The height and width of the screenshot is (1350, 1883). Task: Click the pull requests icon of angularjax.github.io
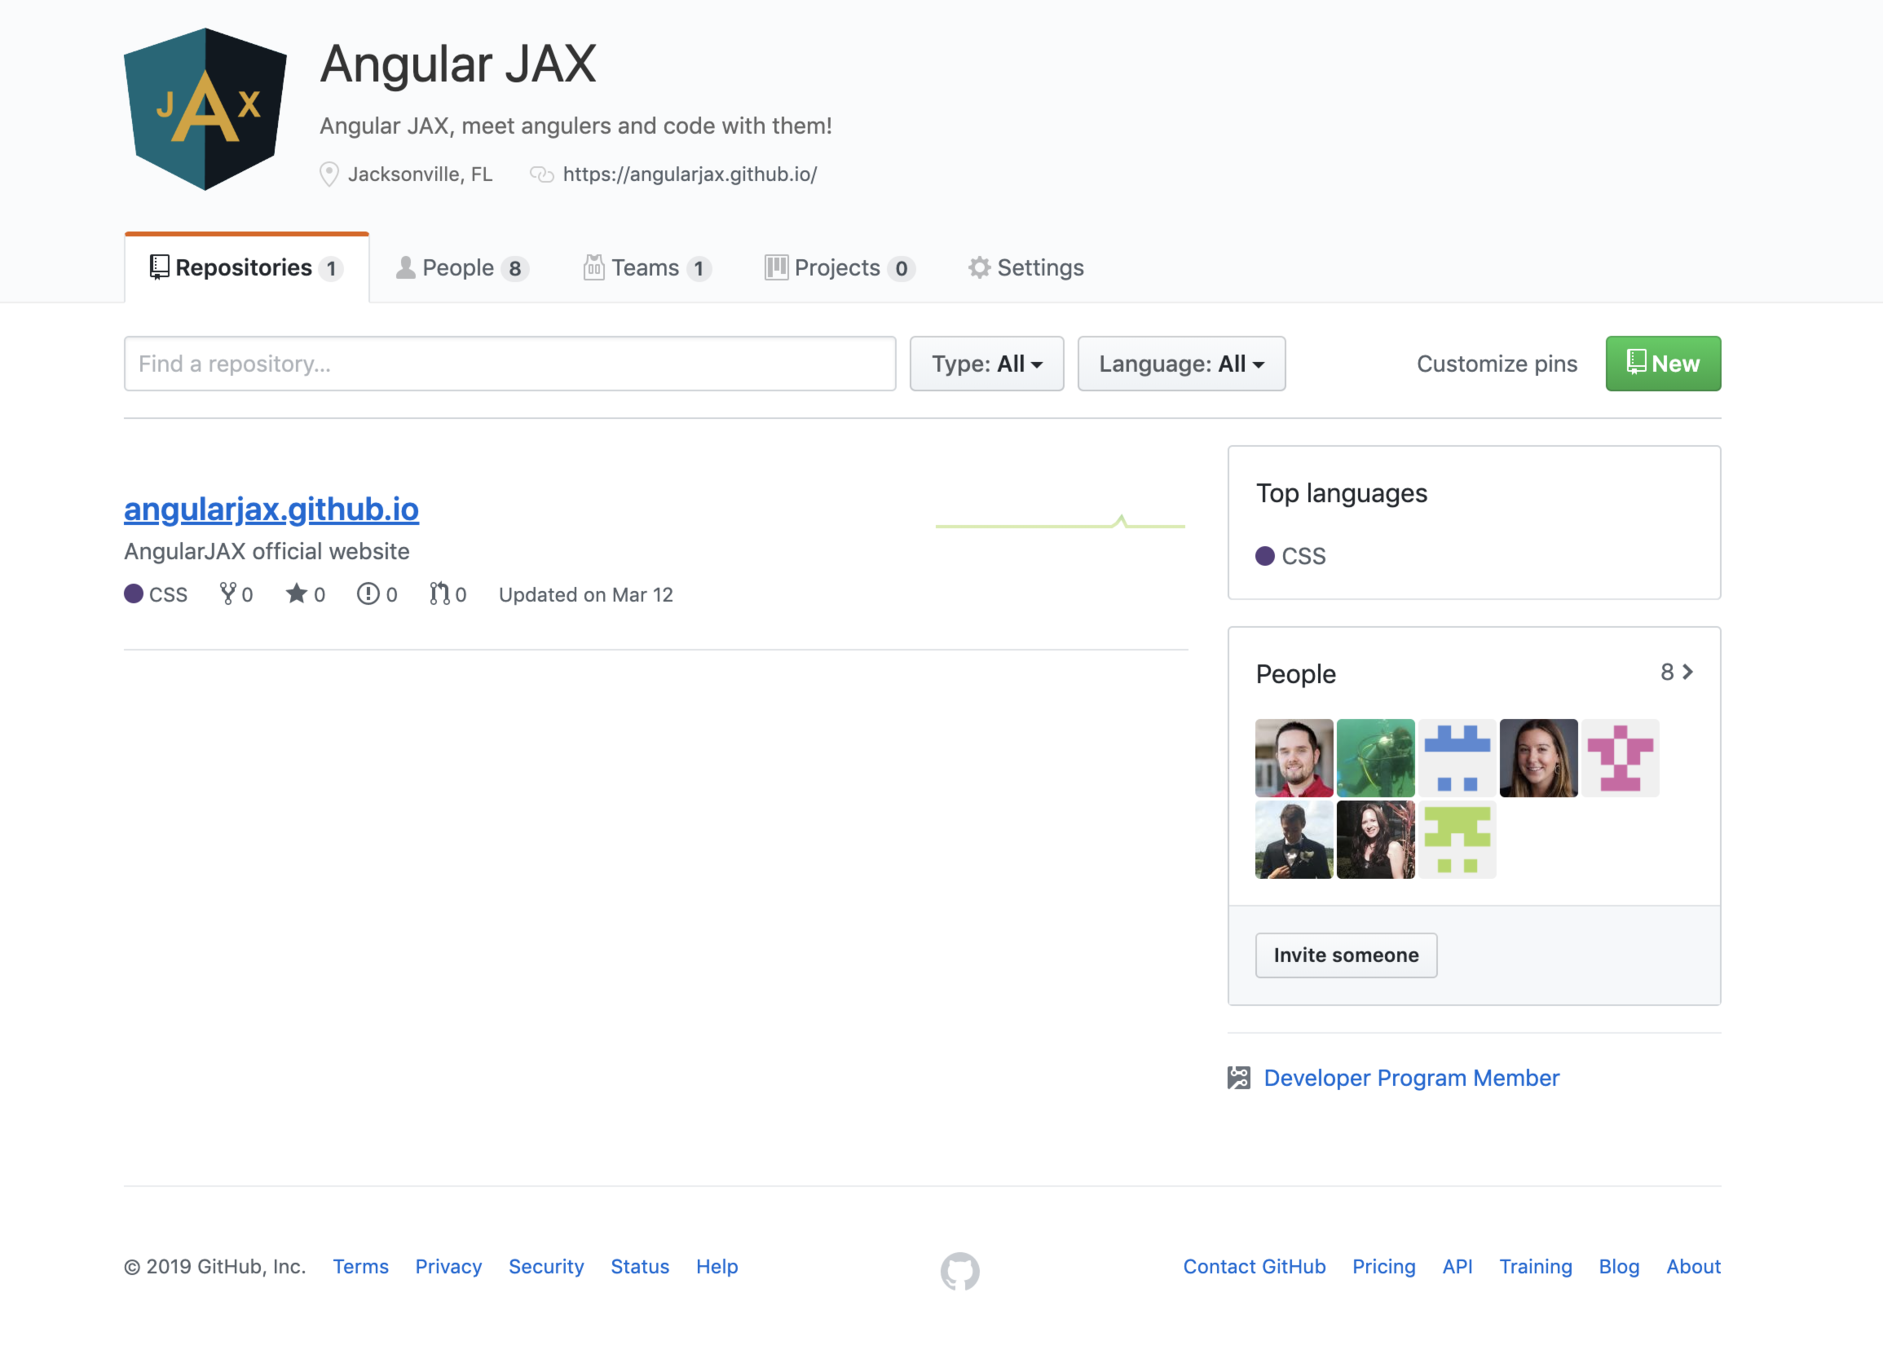click(439, 594)
